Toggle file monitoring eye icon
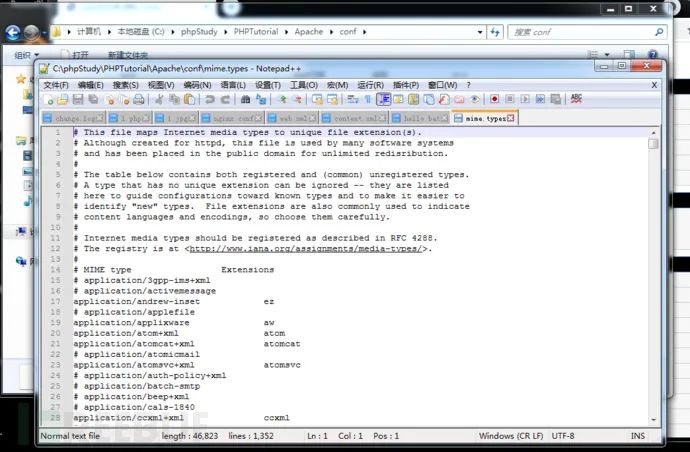Image resolution: width=690 pixels, height=452 pixels. (x=474, y=99)
